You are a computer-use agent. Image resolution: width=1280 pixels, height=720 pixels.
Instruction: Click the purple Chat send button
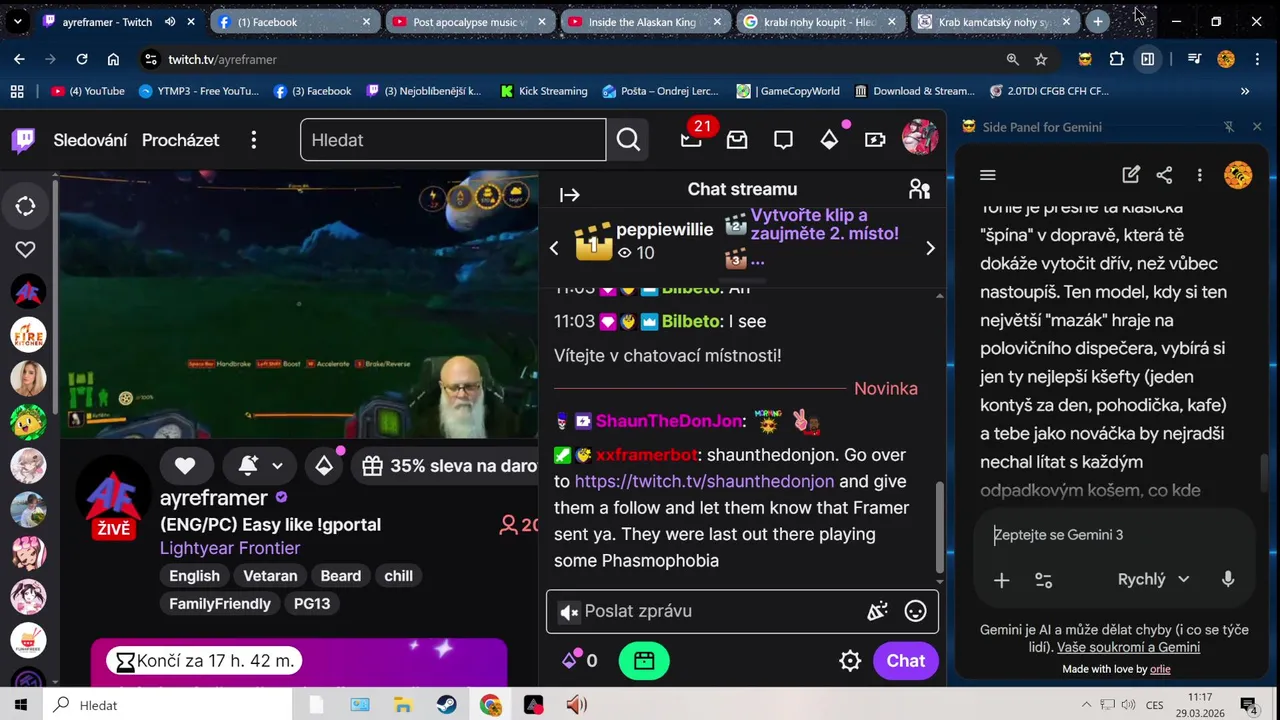click(x=905, y=661)
